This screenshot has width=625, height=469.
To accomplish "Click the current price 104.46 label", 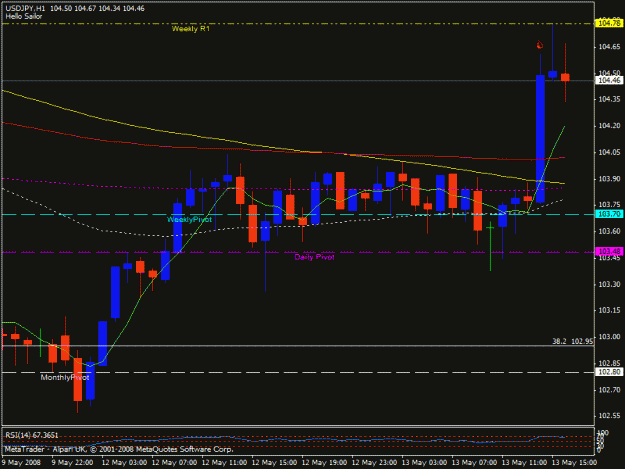I will pyautogui.click(x=609, y=80).
